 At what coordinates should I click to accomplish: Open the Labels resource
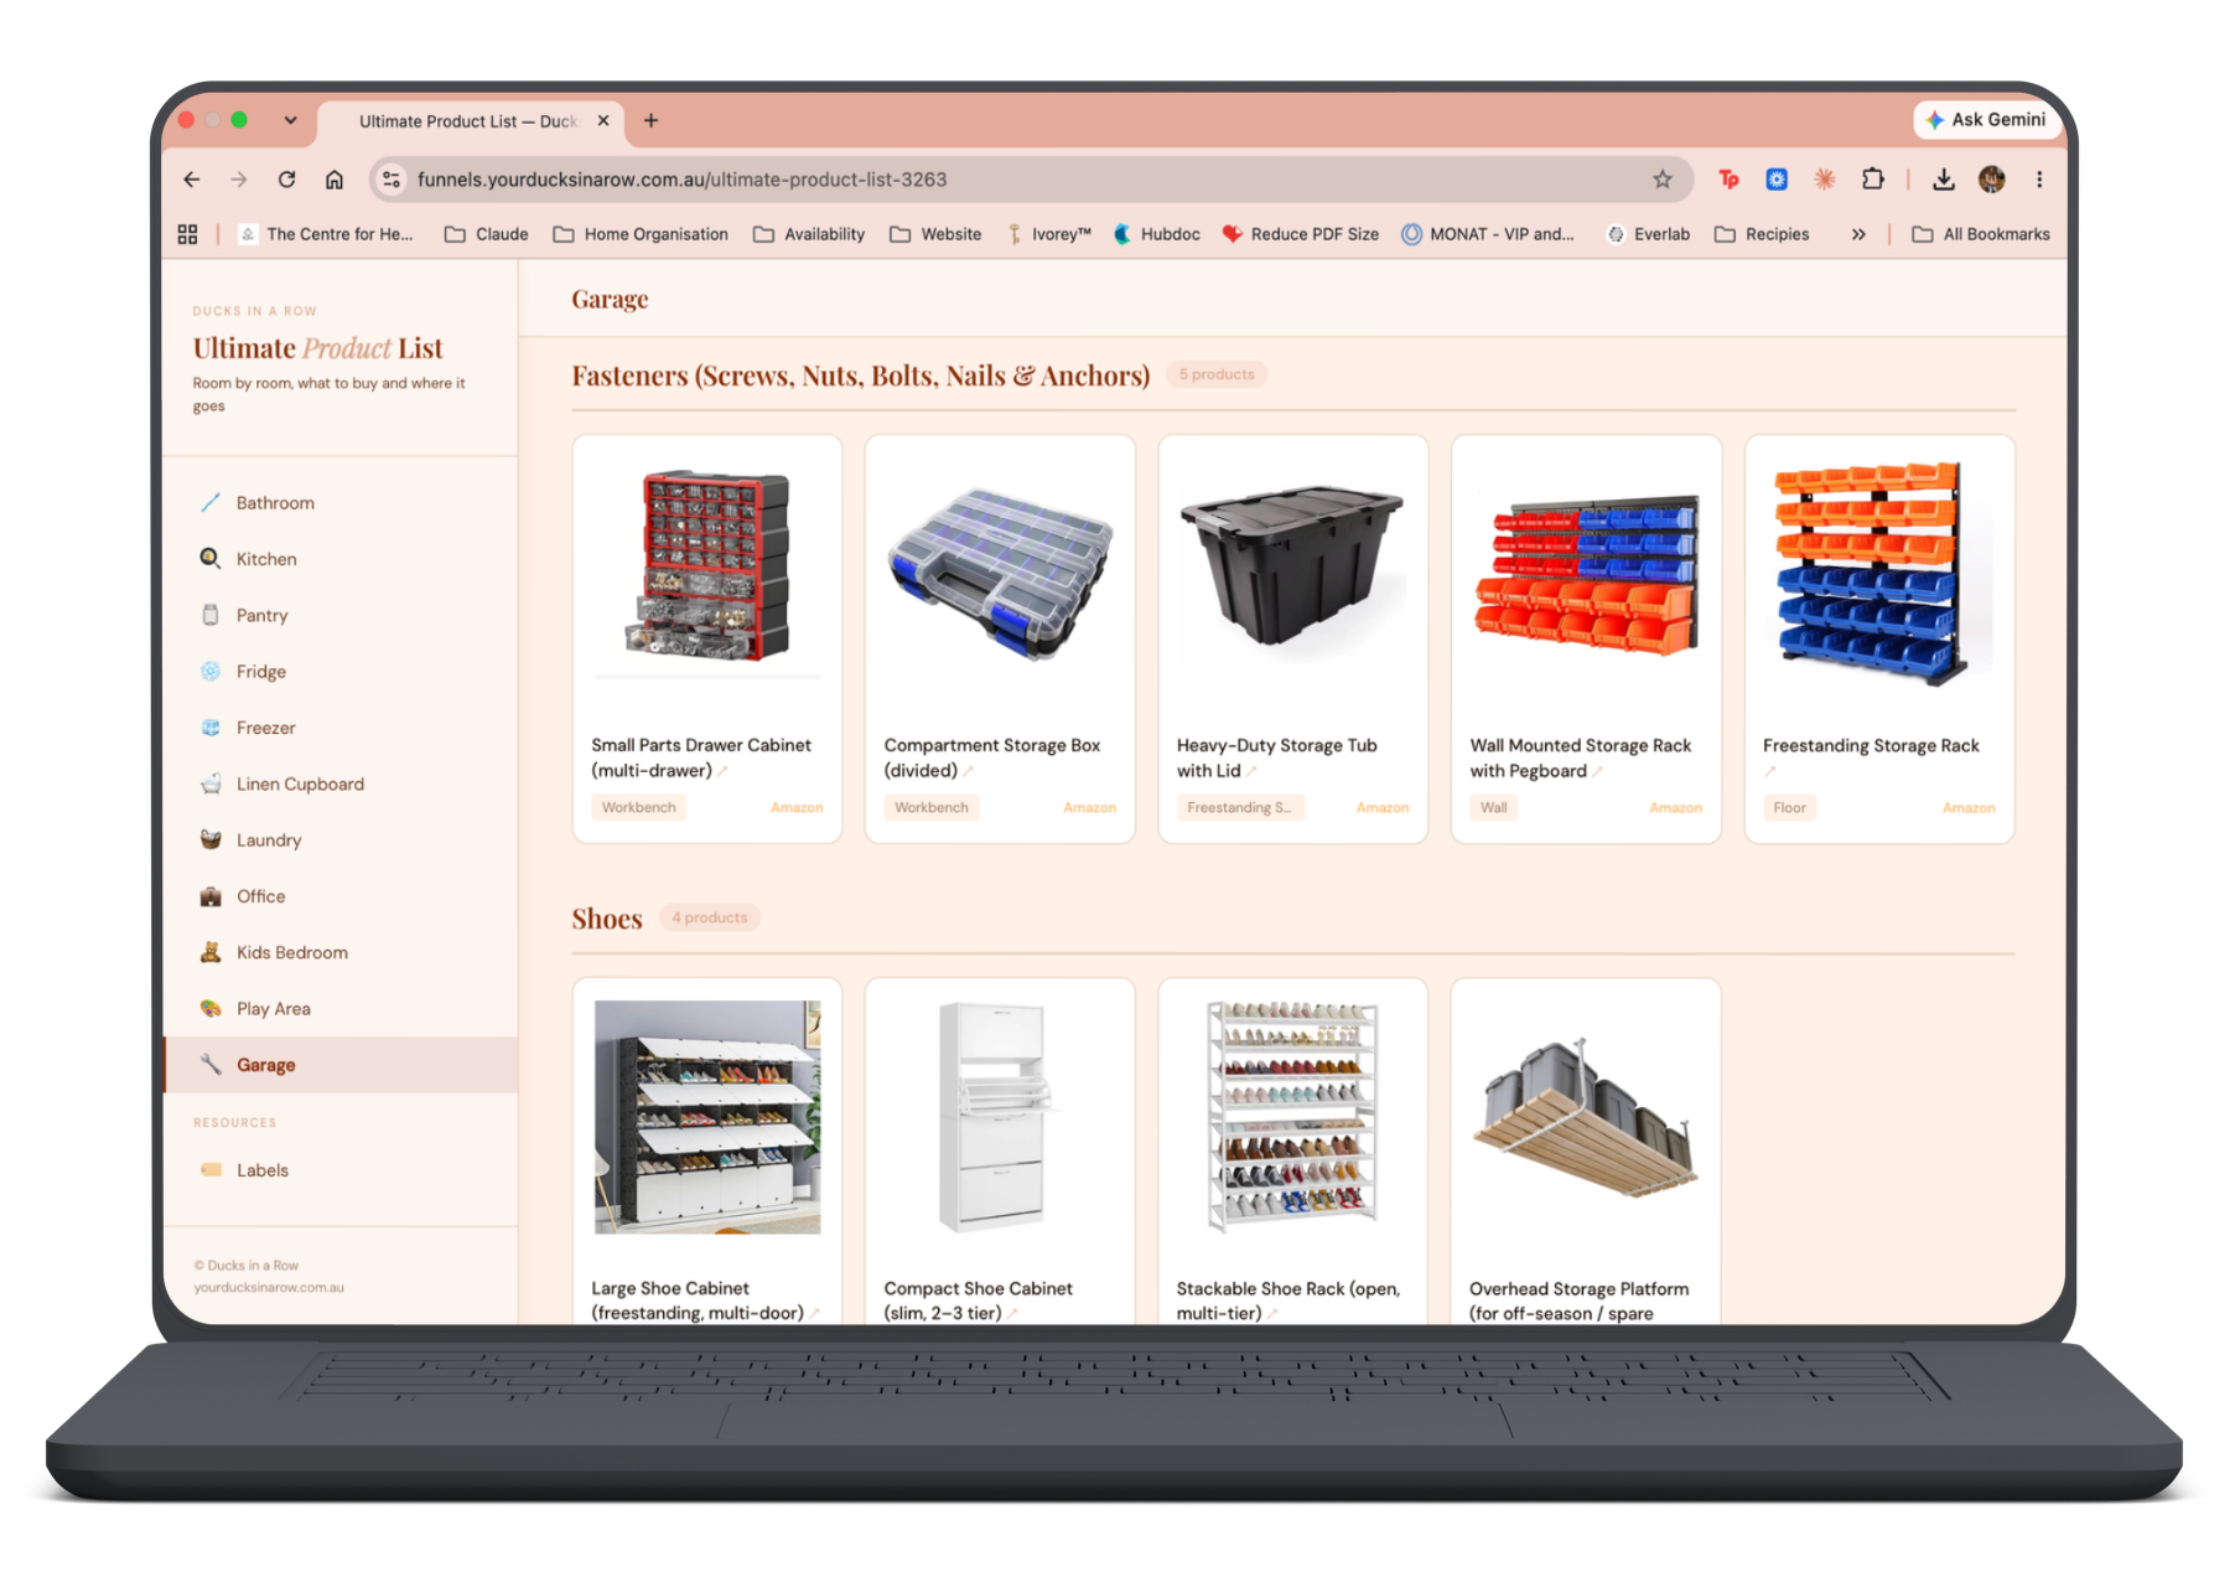(340, 1171)
